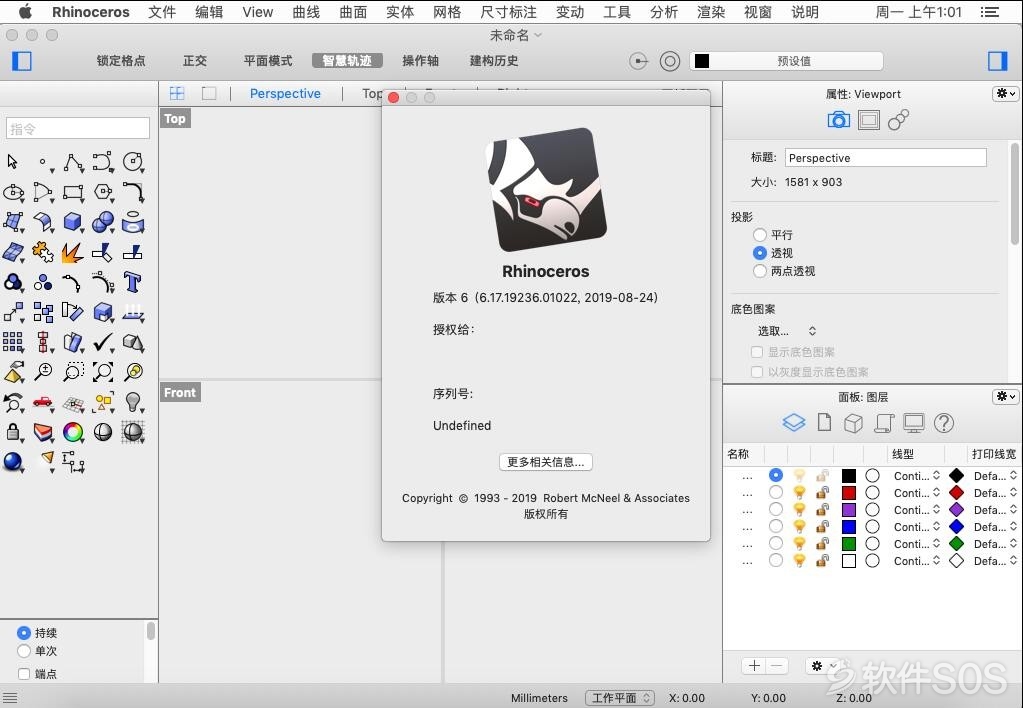Open the properties panel gear dropdown
Screen dimensions: 1023x708
(1005, 94)
